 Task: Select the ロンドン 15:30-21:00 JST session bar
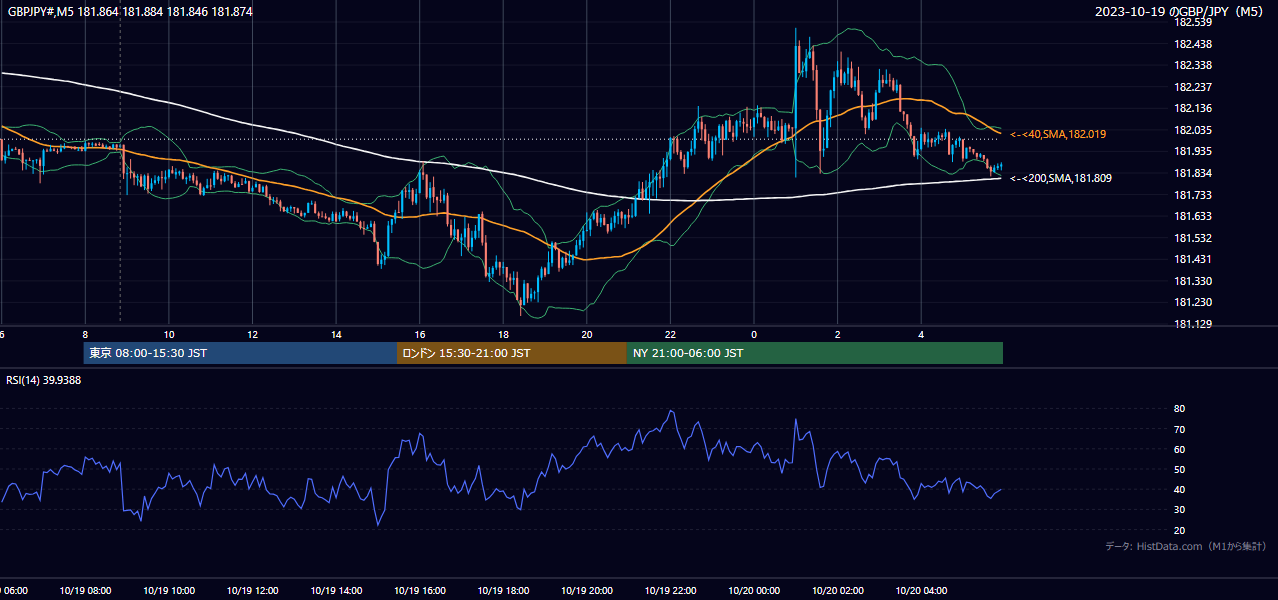tap(512, 353)
